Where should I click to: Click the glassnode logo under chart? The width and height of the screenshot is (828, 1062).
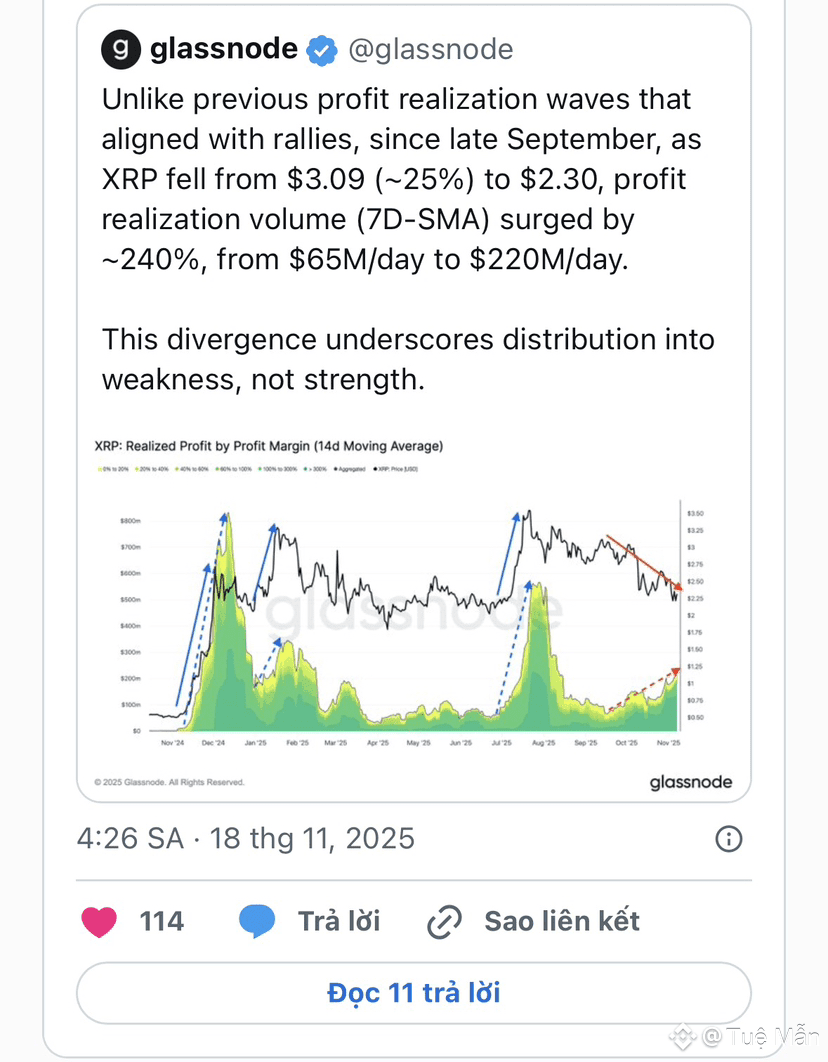(x=691, y=782)
